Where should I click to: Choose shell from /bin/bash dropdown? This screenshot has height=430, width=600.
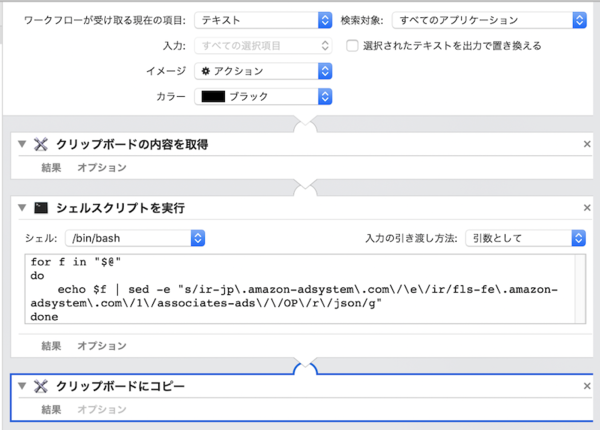click(134, 238)
